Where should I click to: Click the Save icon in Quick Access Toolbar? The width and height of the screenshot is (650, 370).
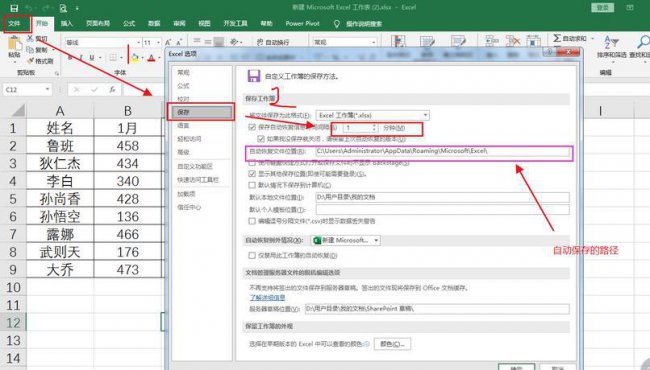(x=14, y=8)
